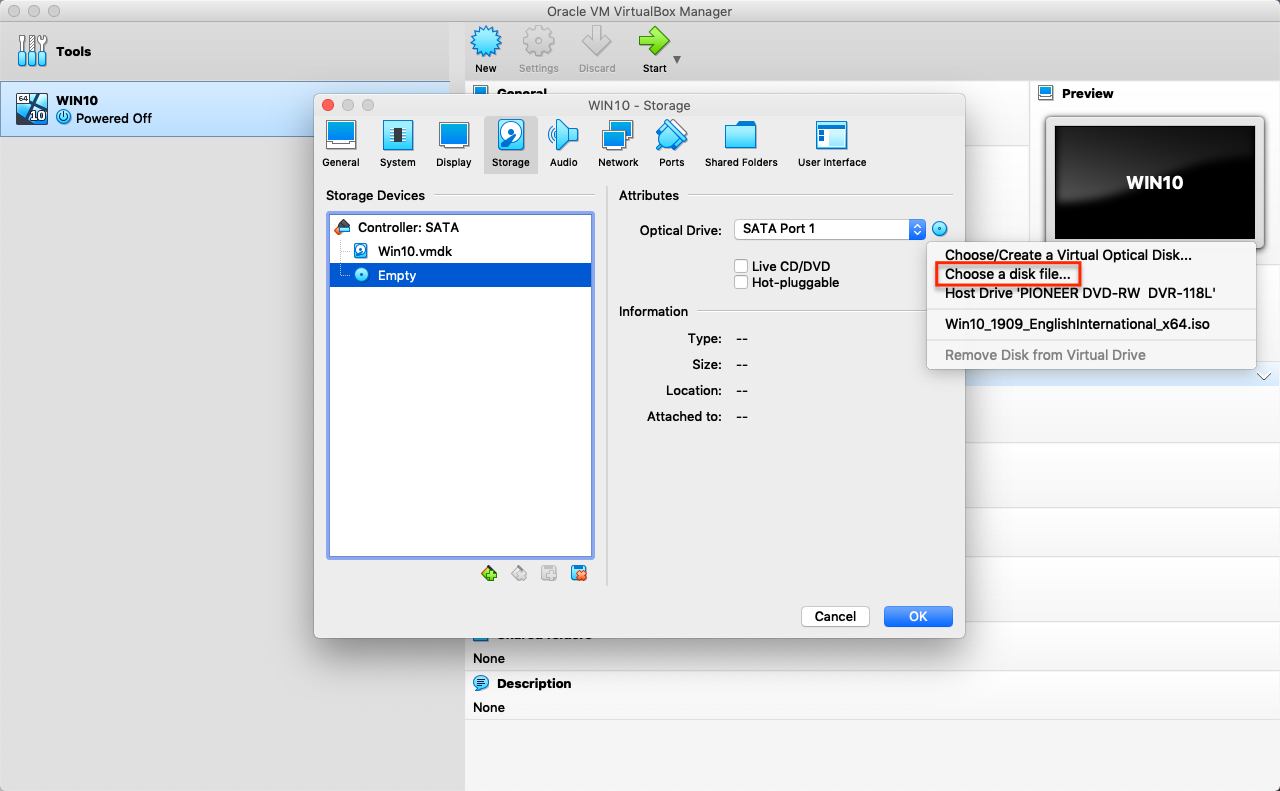Click the Description section header
Image resolution: width=1280 pixels, height=791 pixels.
[533, 684]
